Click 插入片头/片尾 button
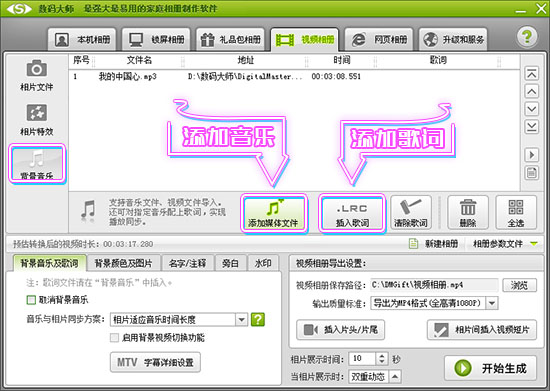 click(340, 330)
